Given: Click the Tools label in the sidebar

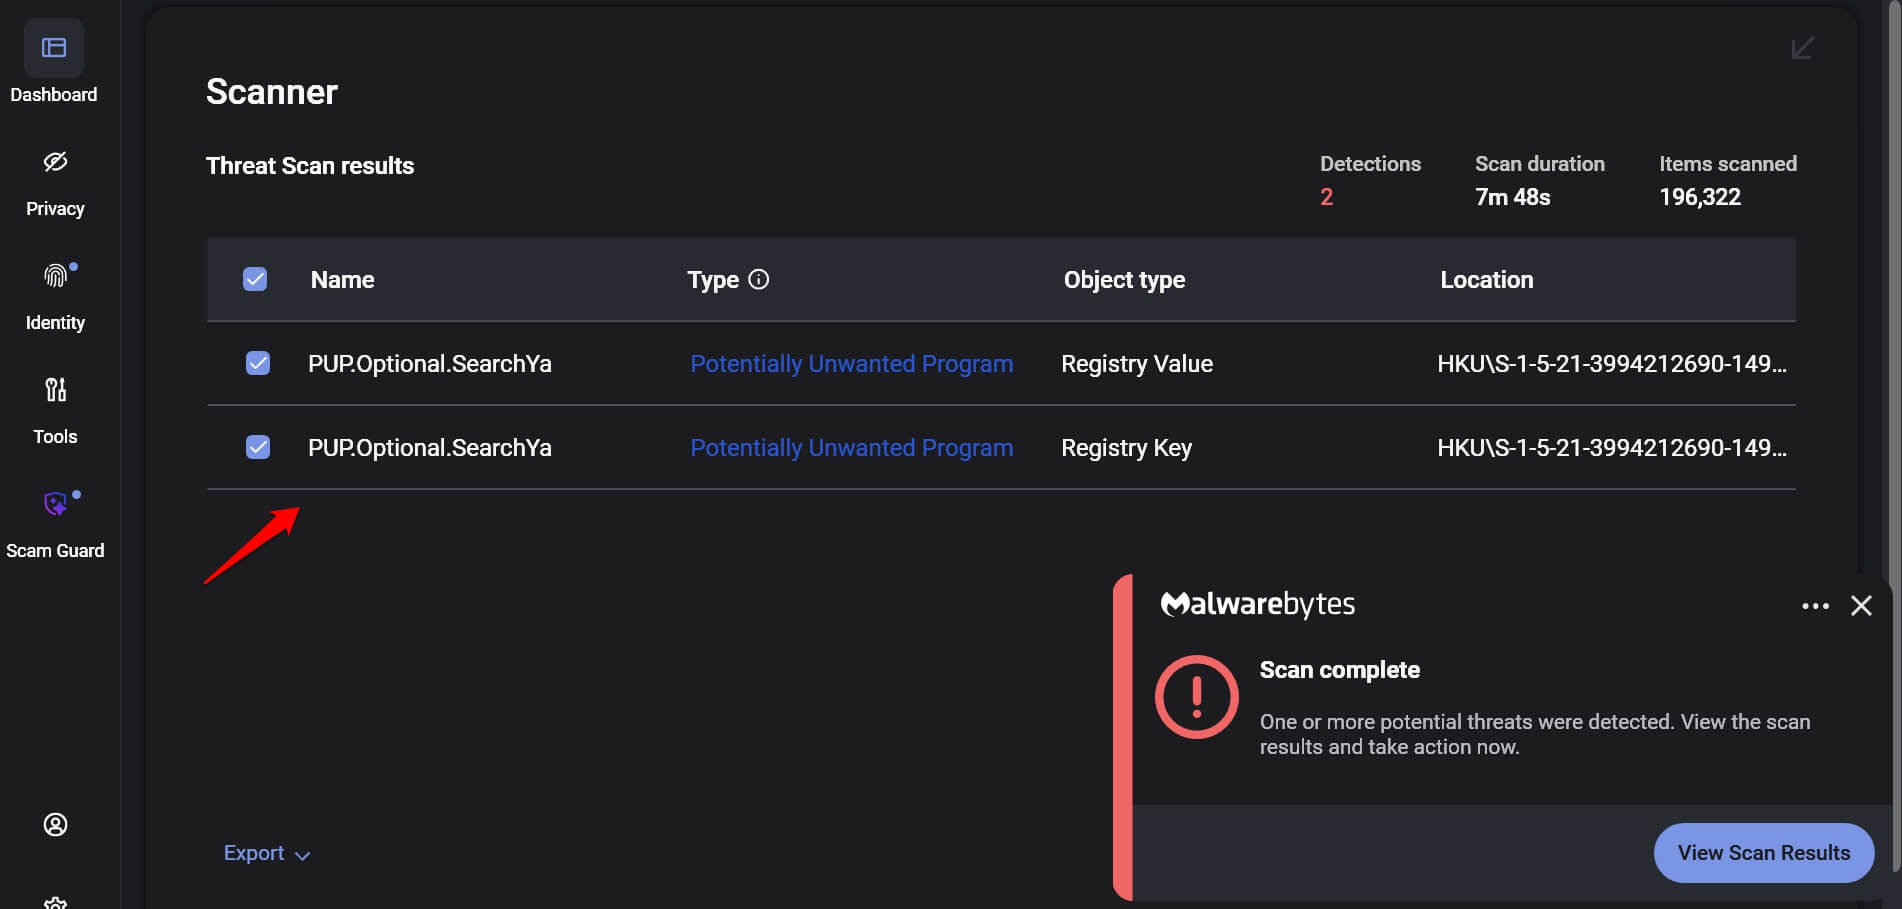Looking at the screenshot, I should 55,437.
